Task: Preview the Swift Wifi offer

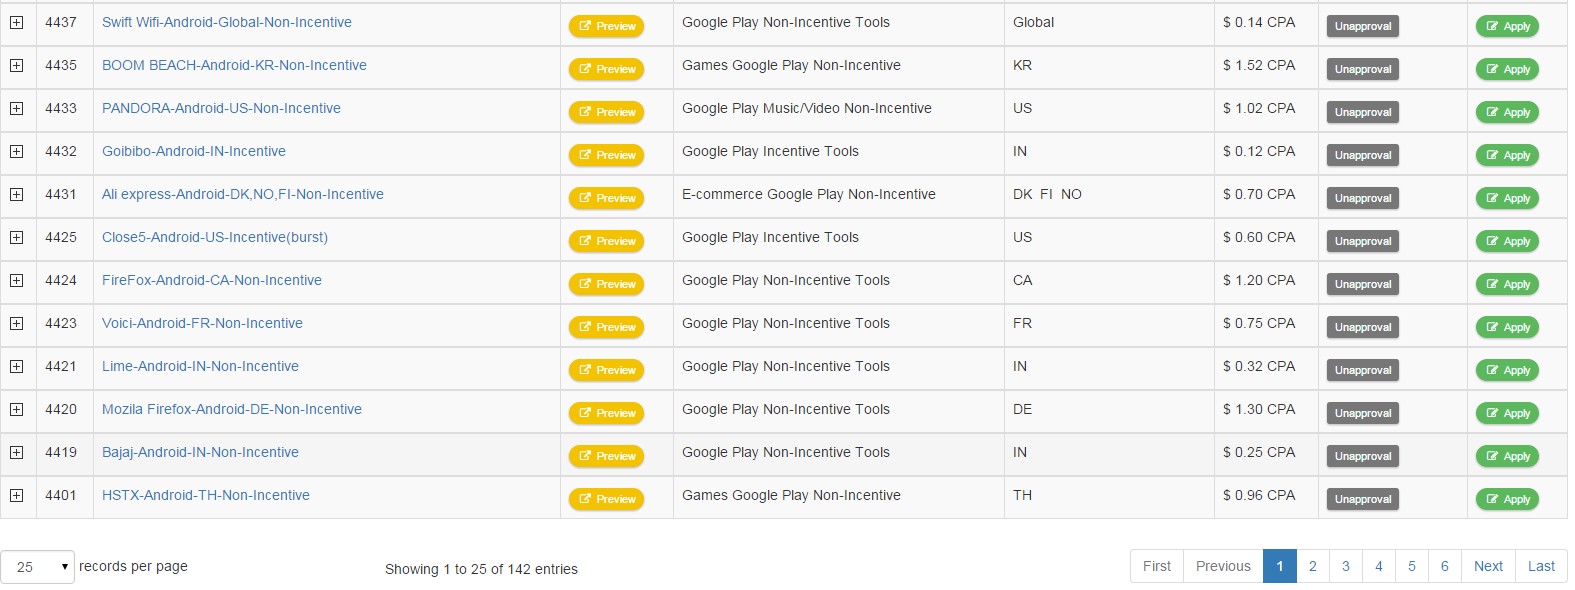Action: tap(606, 26)
